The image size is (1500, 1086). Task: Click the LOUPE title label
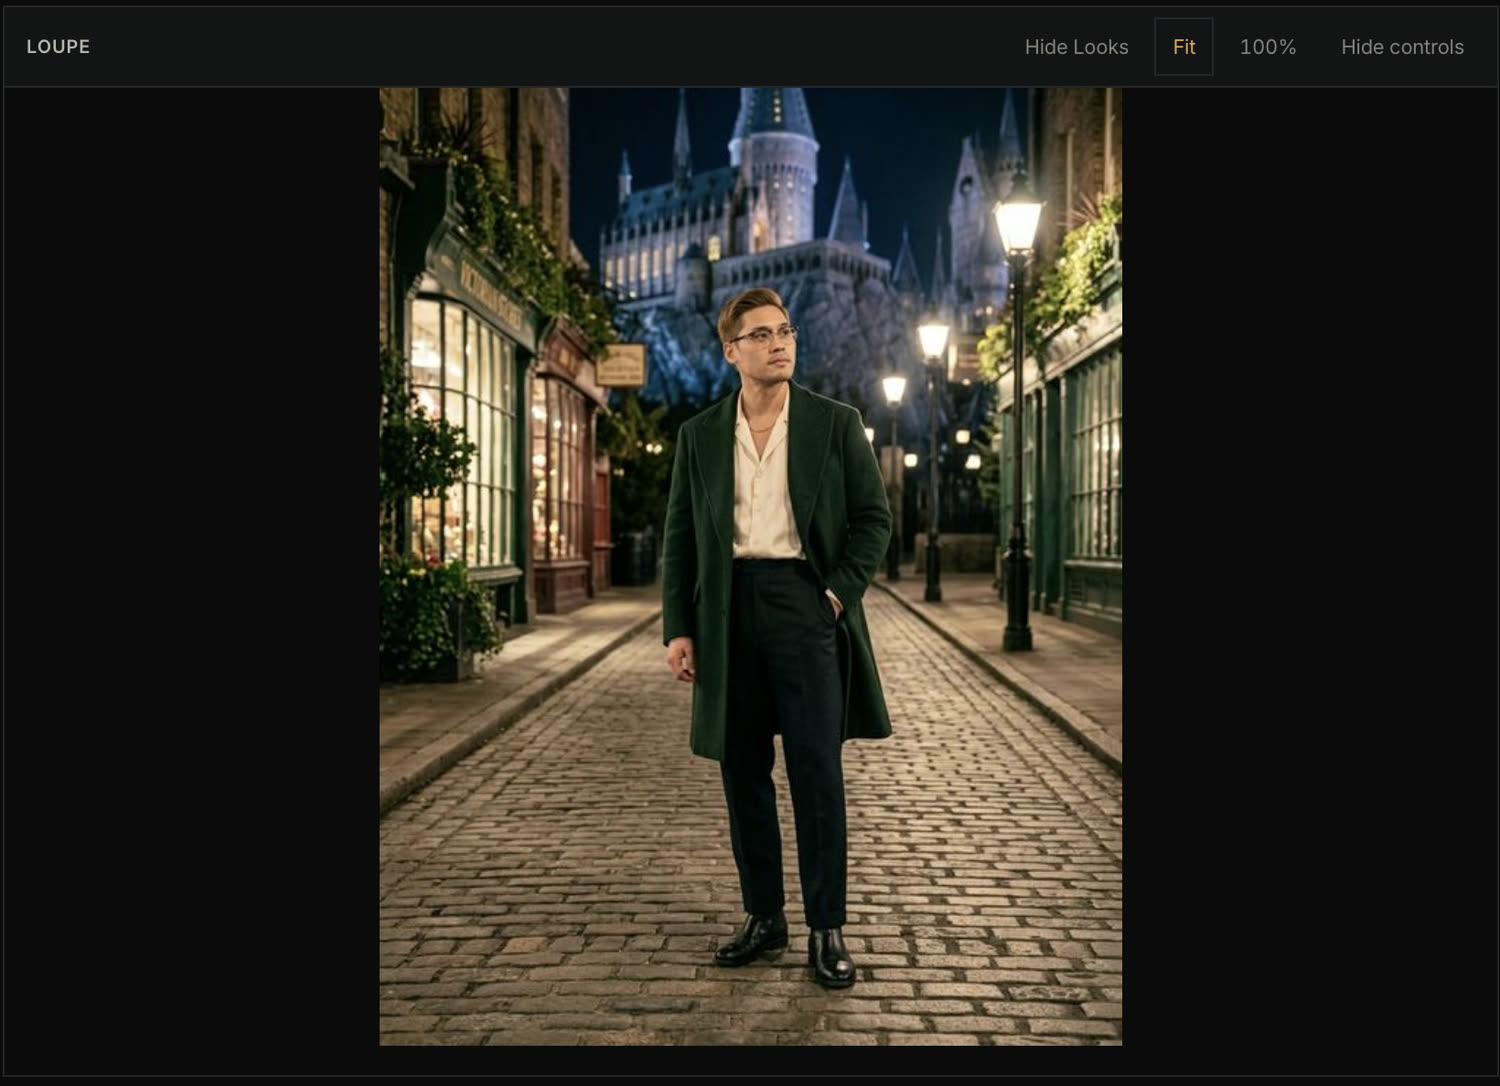[58, 47]
